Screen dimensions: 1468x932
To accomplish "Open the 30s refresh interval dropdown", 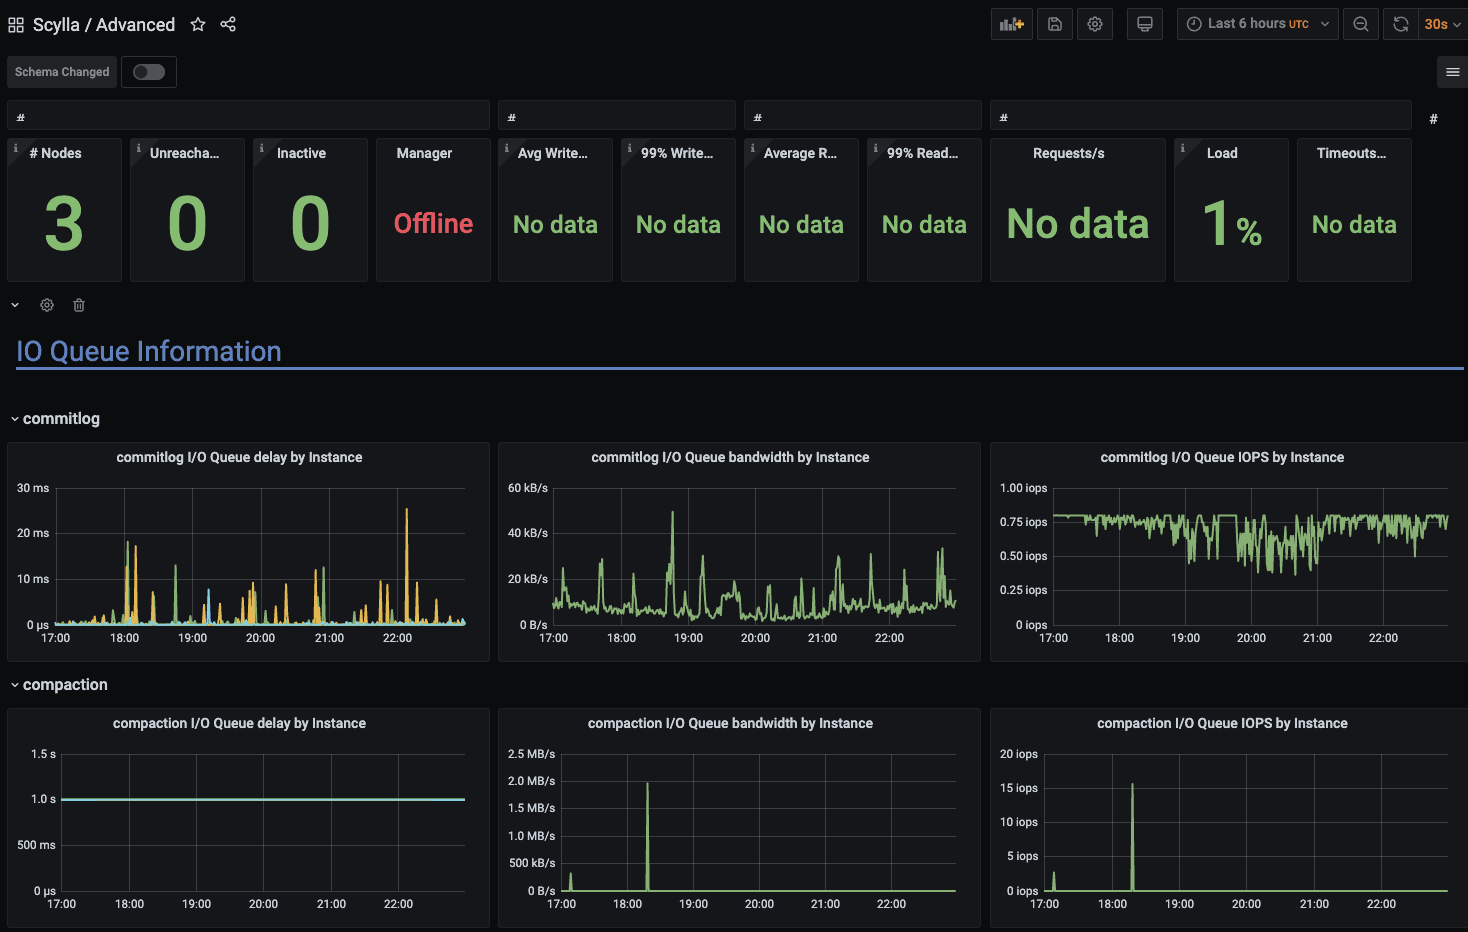I will (x=1442, y=24).
